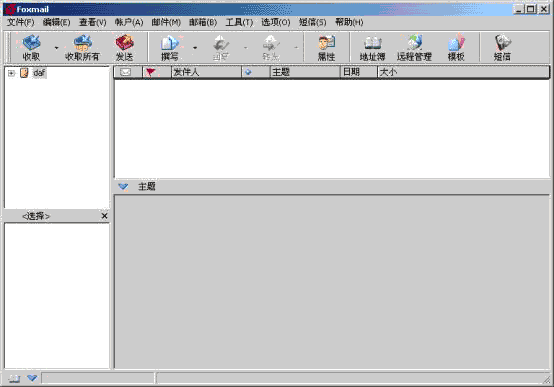The image size is (554, 387).
Task: Click the 短信 SMS toolbar icon
Action: click(x=502, y=47)
